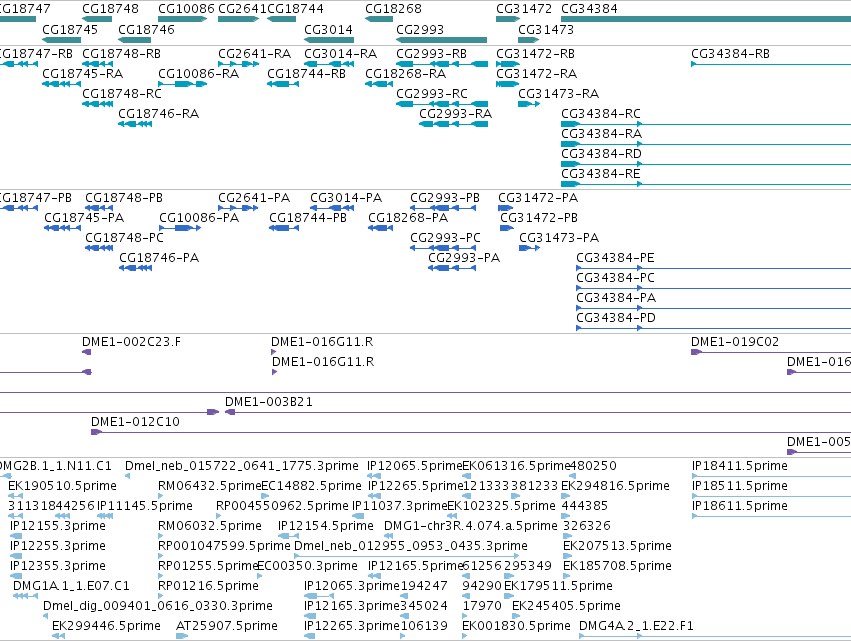Select protein CG18746-PA glyph
The image size is (851, 641).
(x=136, y=268)
